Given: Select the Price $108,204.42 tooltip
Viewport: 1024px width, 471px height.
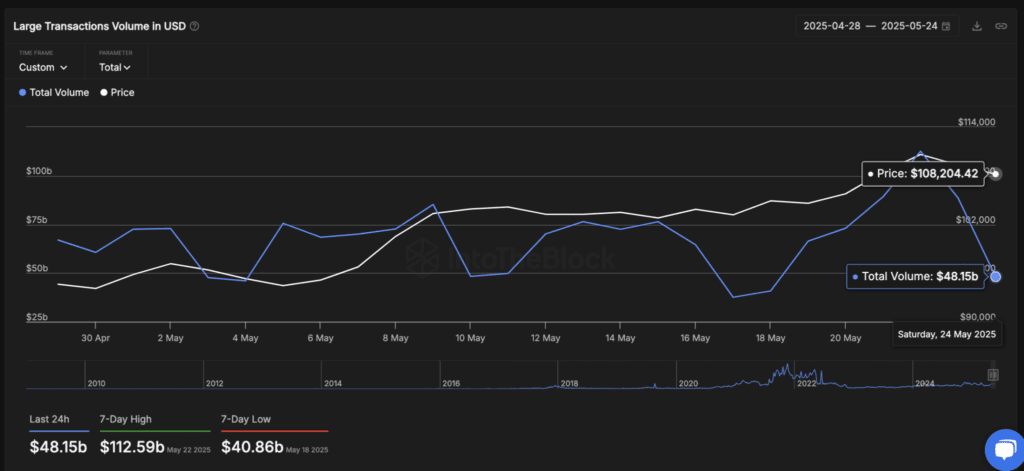Looking at the screenshot, I should point(923,174).
